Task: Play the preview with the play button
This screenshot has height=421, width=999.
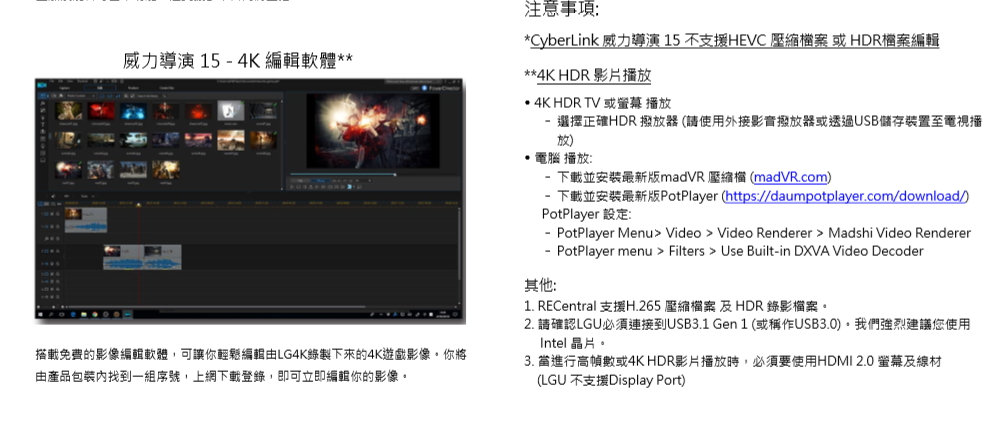Action: coord(292,187)
